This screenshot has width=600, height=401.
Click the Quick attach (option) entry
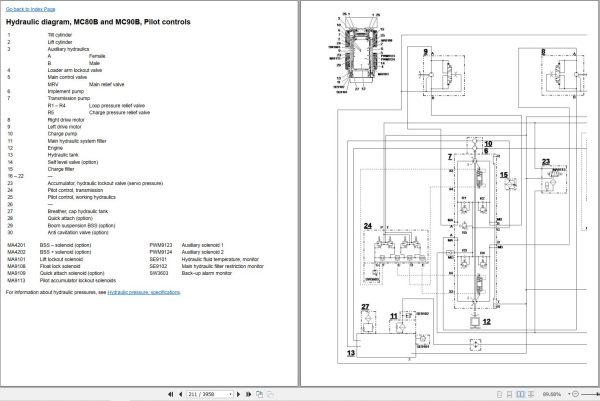pyautogui.click(x=70, y=218)
